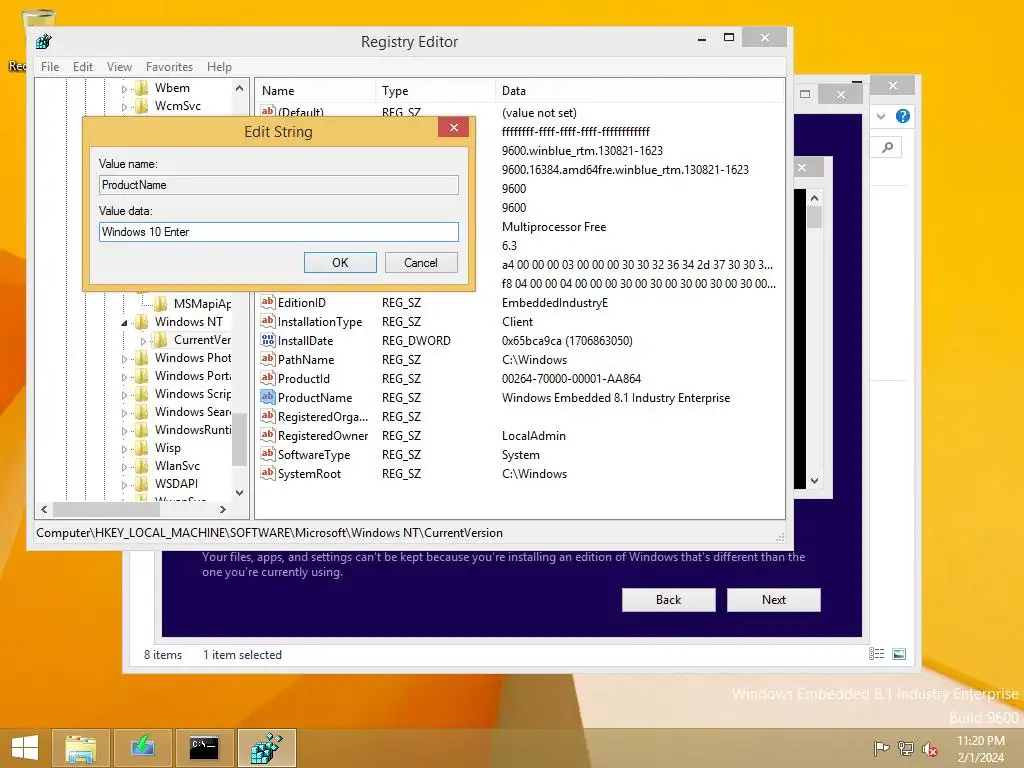Viewport: 1024px width, 768px height.
Task: Click the ProductName string value icon
Action: [x=268, y=397]
